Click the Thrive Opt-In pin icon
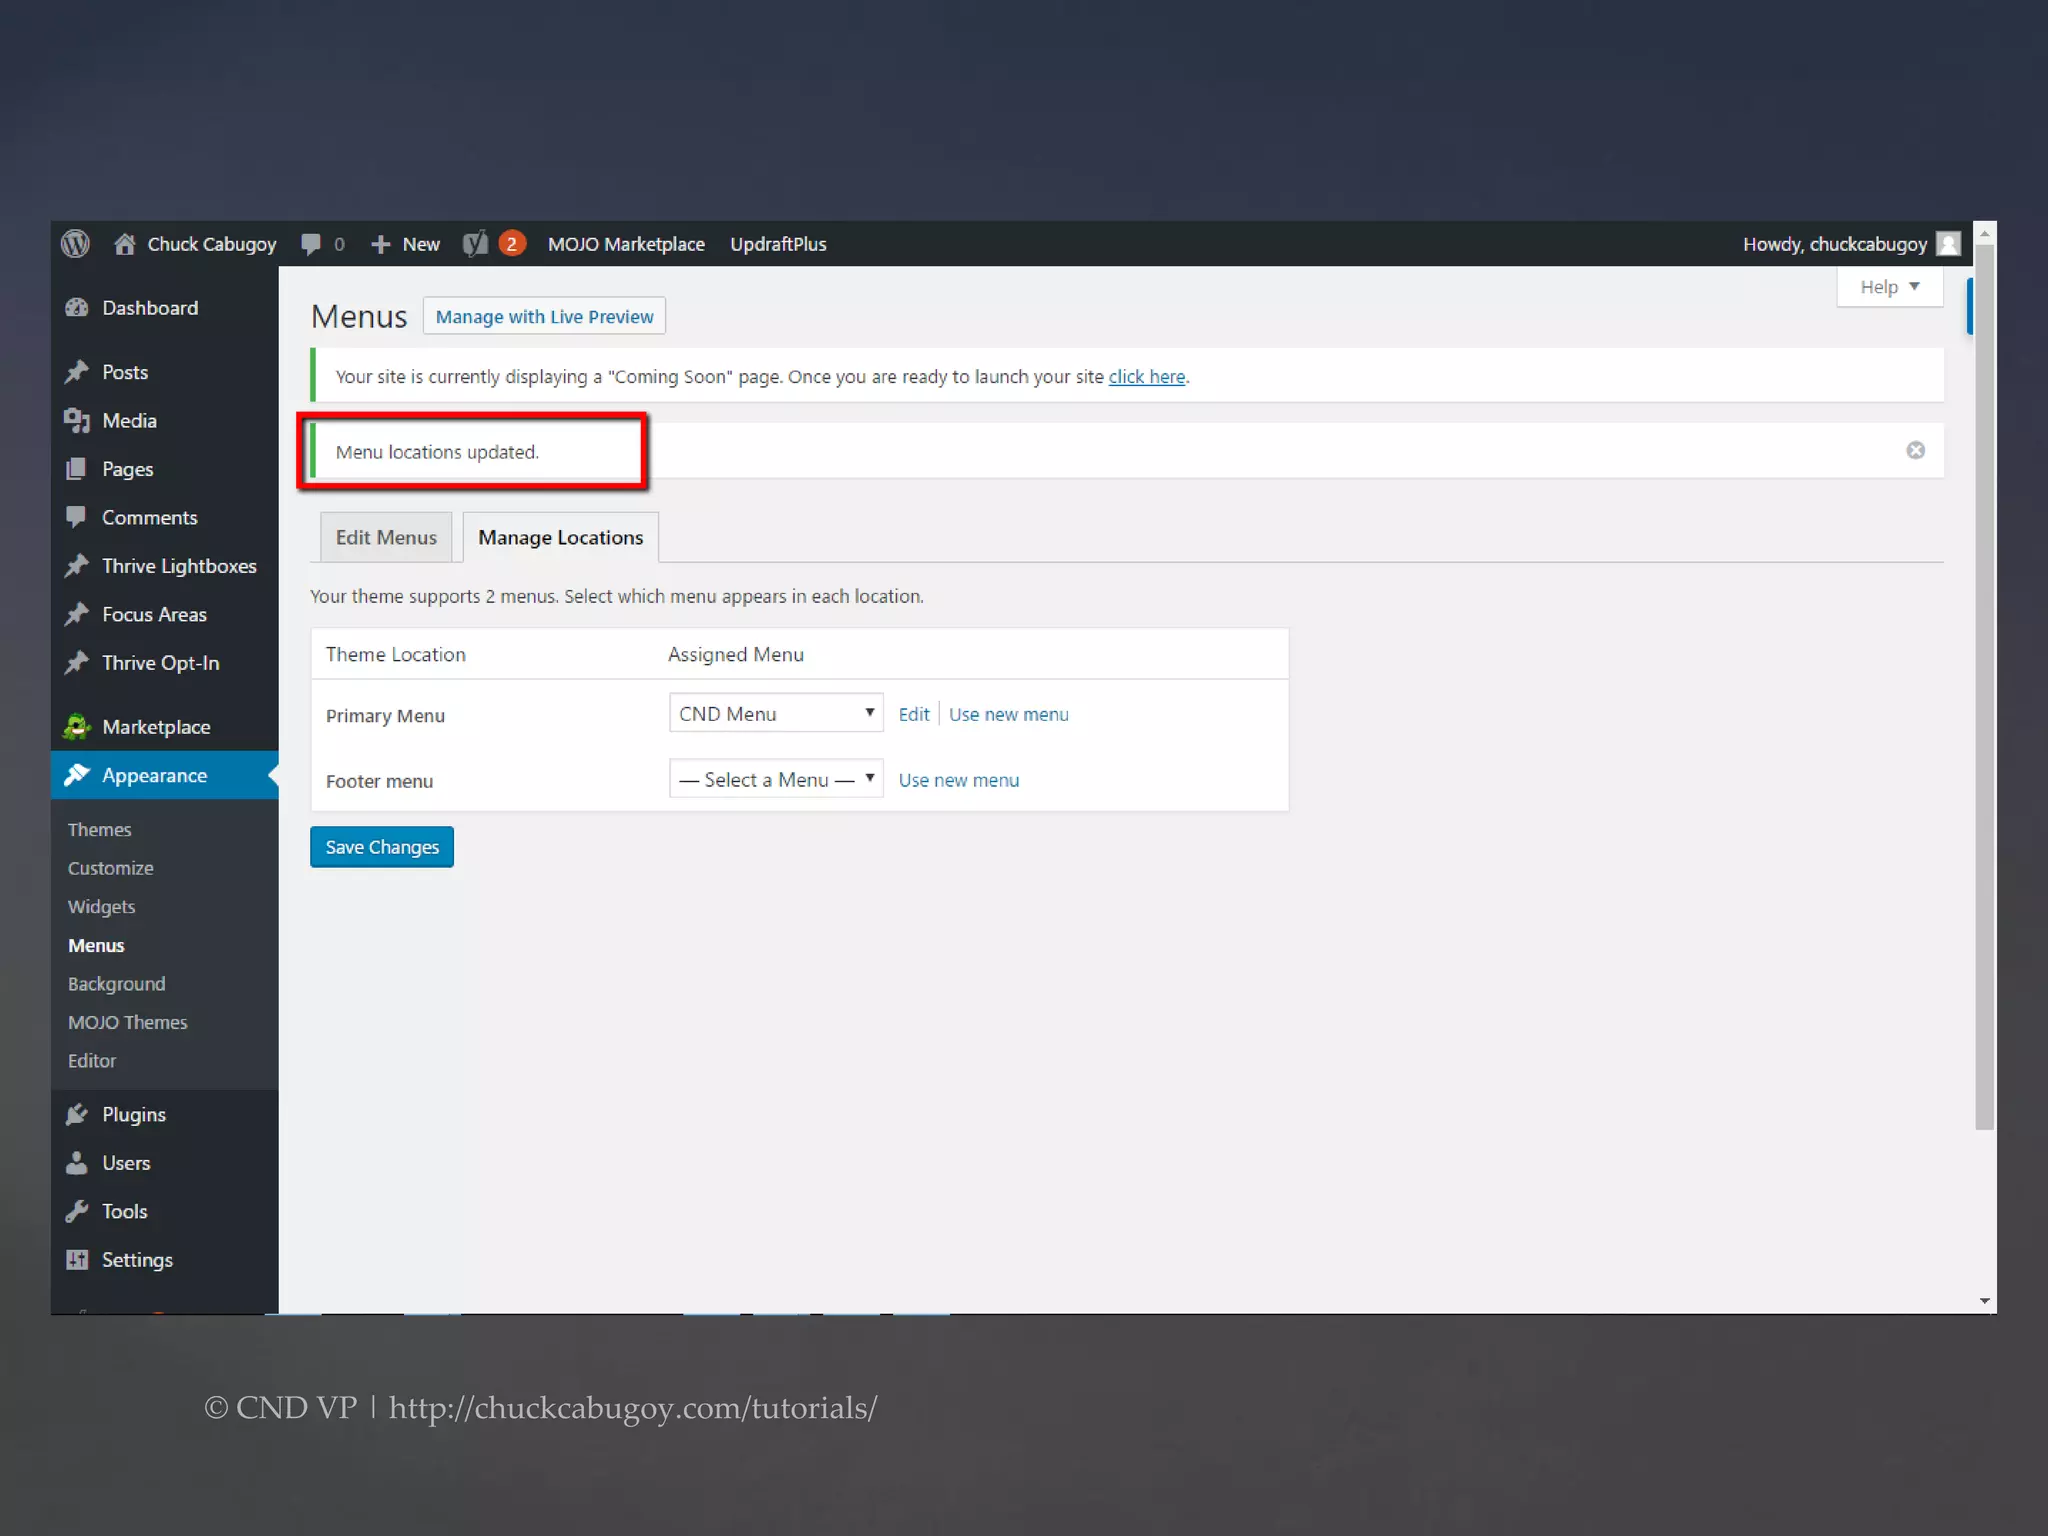The width and height of the screenshot is (2048, 1536). tap(77, 663)
